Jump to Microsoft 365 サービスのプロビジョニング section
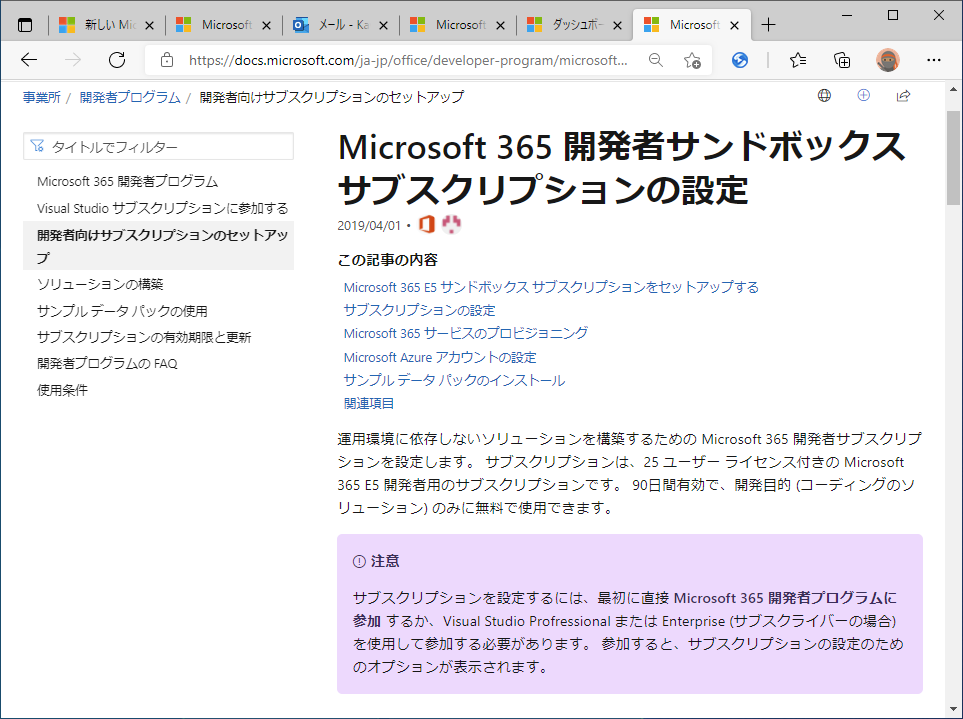Viewport: 963px width, 719px height. pos(466,333)
